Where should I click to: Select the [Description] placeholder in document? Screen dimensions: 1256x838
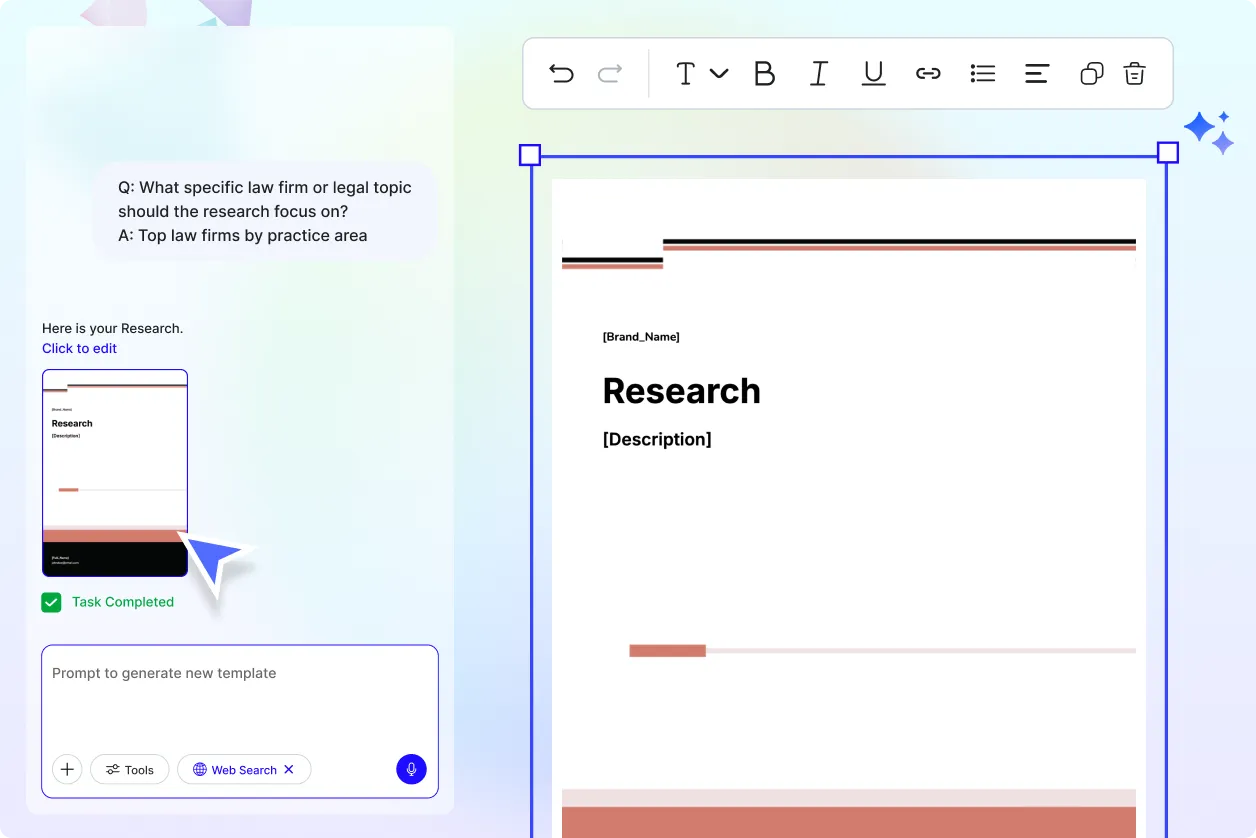click(x=657, y=439)
